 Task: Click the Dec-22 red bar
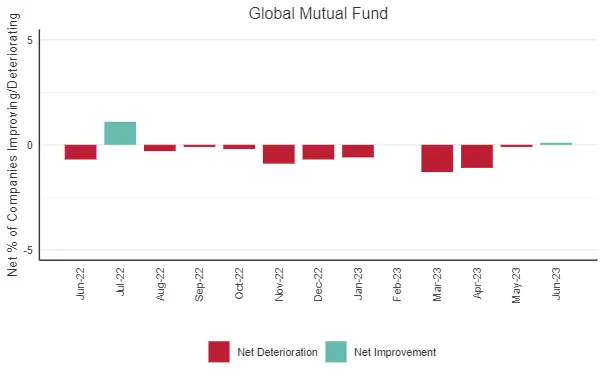point(318,152)
